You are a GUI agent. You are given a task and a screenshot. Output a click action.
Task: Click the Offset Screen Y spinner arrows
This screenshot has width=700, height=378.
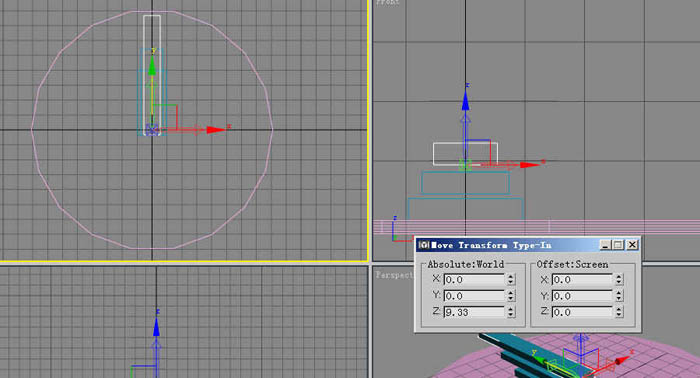pos(619,296)
